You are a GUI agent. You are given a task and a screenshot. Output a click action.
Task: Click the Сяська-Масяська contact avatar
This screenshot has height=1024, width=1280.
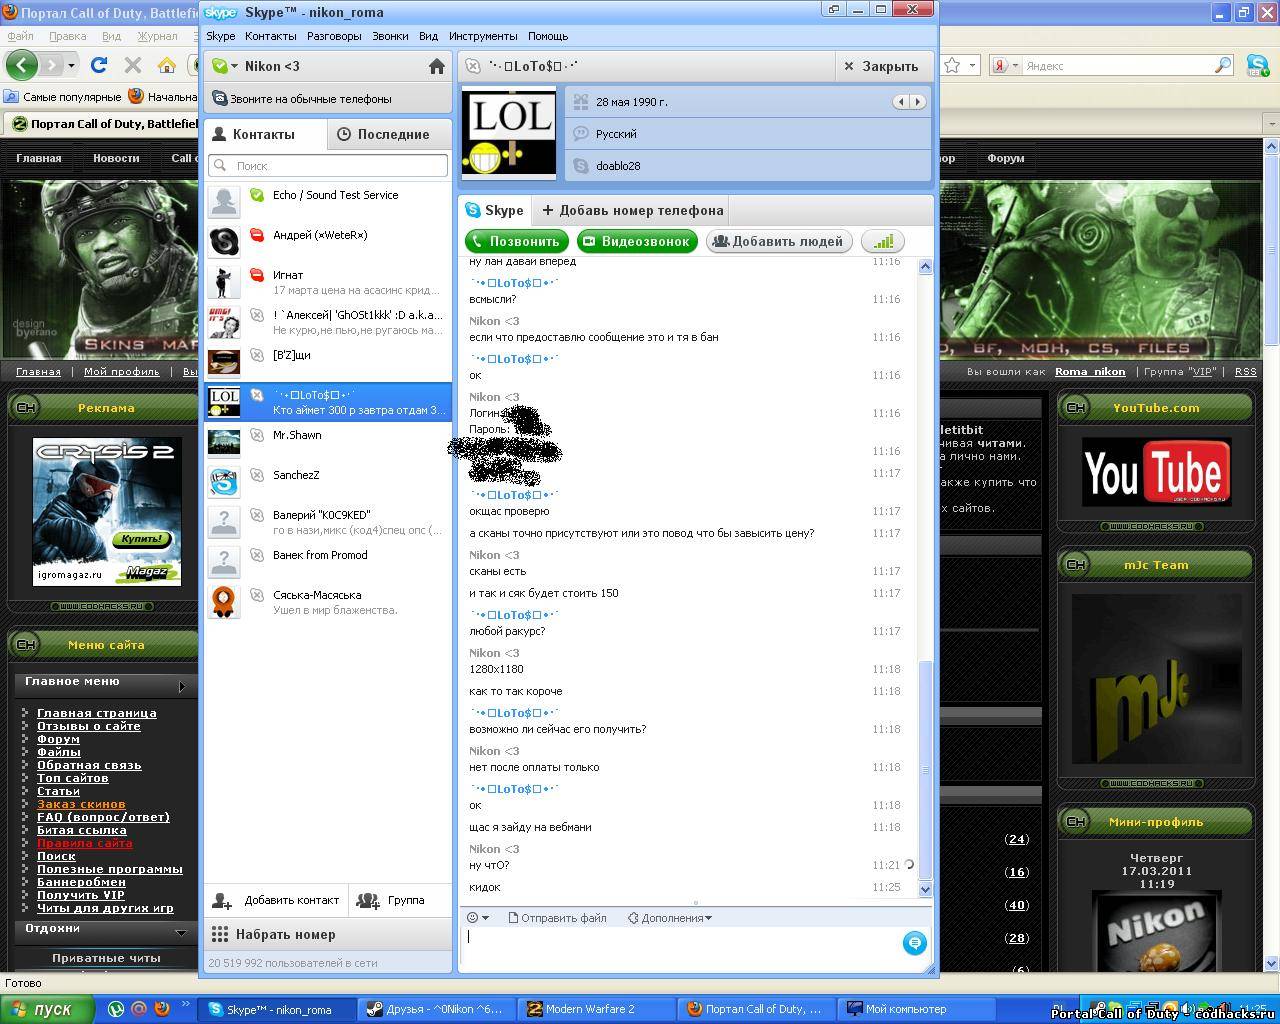(224, 601)
